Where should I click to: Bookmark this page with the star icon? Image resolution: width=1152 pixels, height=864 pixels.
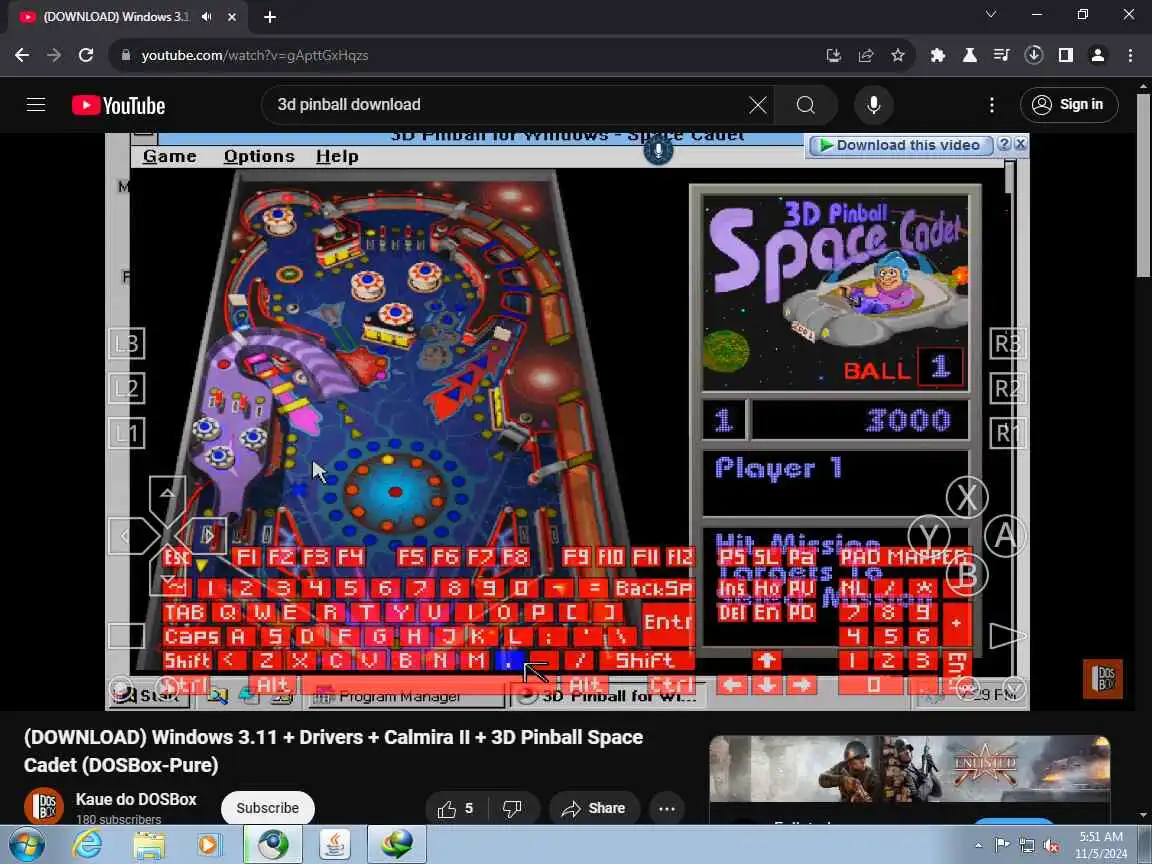click(898, 55)
